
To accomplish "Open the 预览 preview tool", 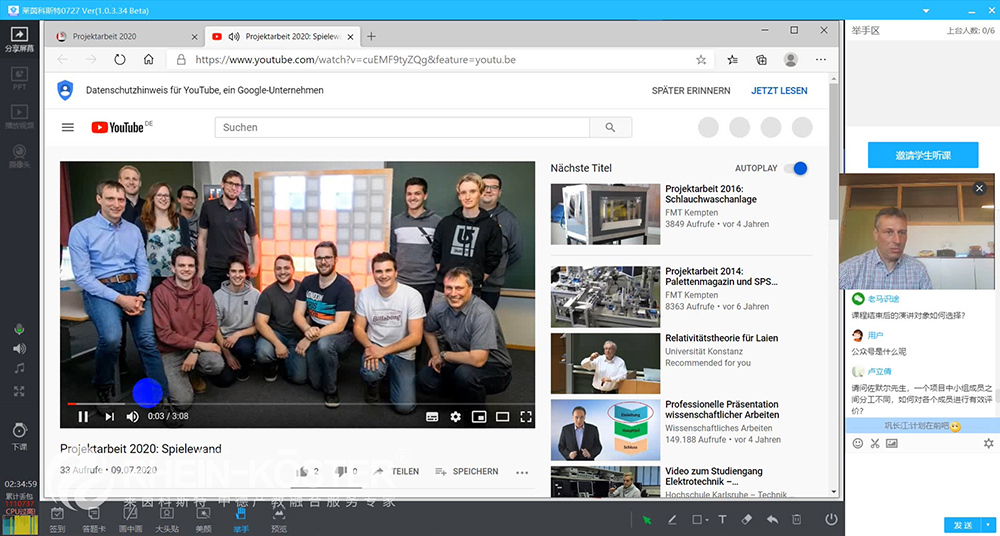I will tap(279, 519).
